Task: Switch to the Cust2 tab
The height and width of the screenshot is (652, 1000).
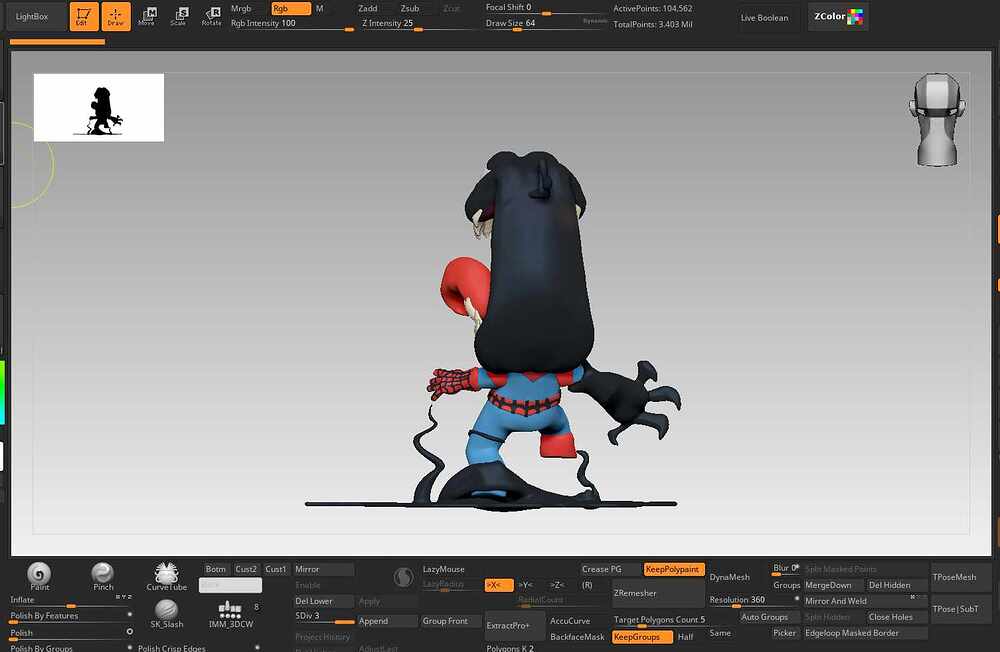Action: click(246, 569)
